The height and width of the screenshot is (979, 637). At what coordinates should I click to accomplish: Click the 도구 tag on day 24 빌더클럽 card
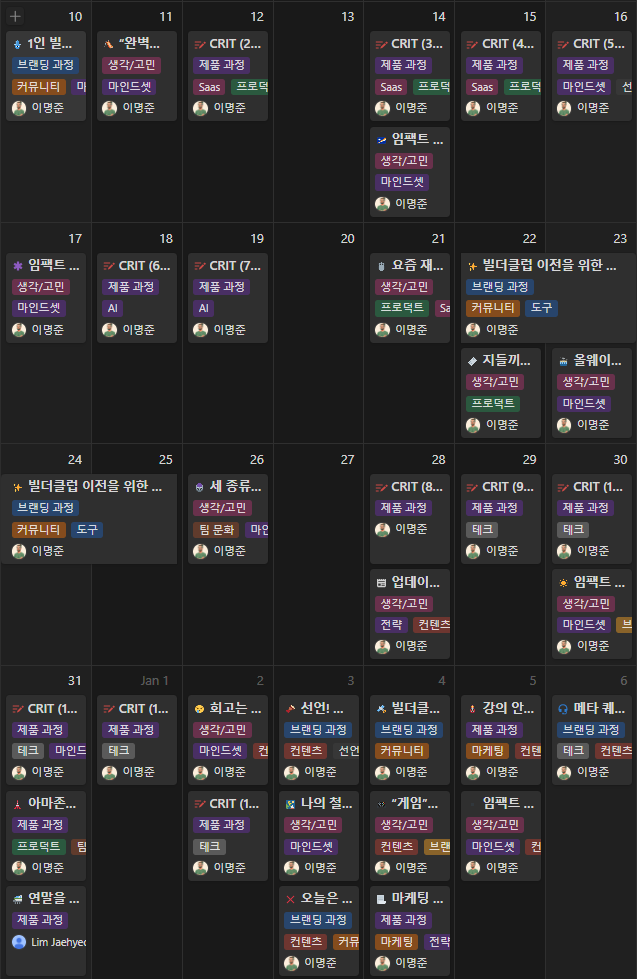87,530
